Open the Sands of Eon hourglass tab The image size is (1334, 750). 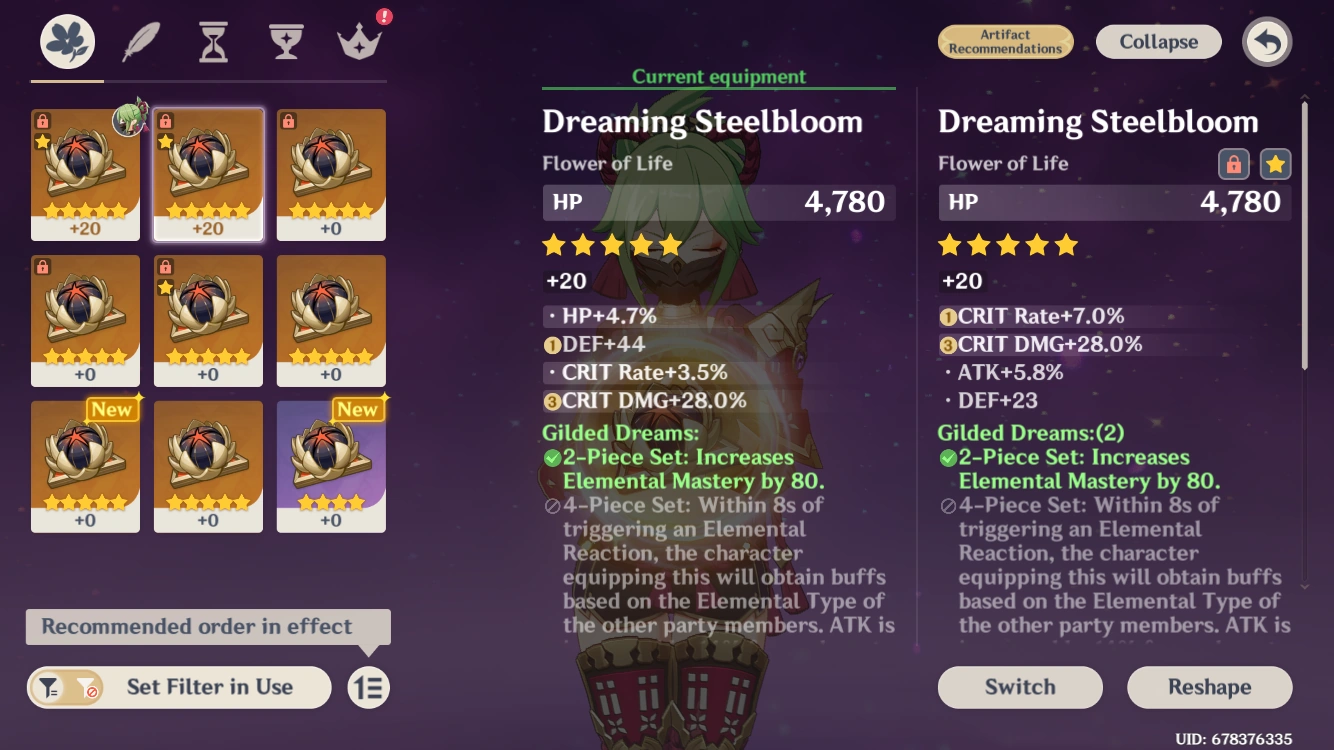click(x=213, y=43)
